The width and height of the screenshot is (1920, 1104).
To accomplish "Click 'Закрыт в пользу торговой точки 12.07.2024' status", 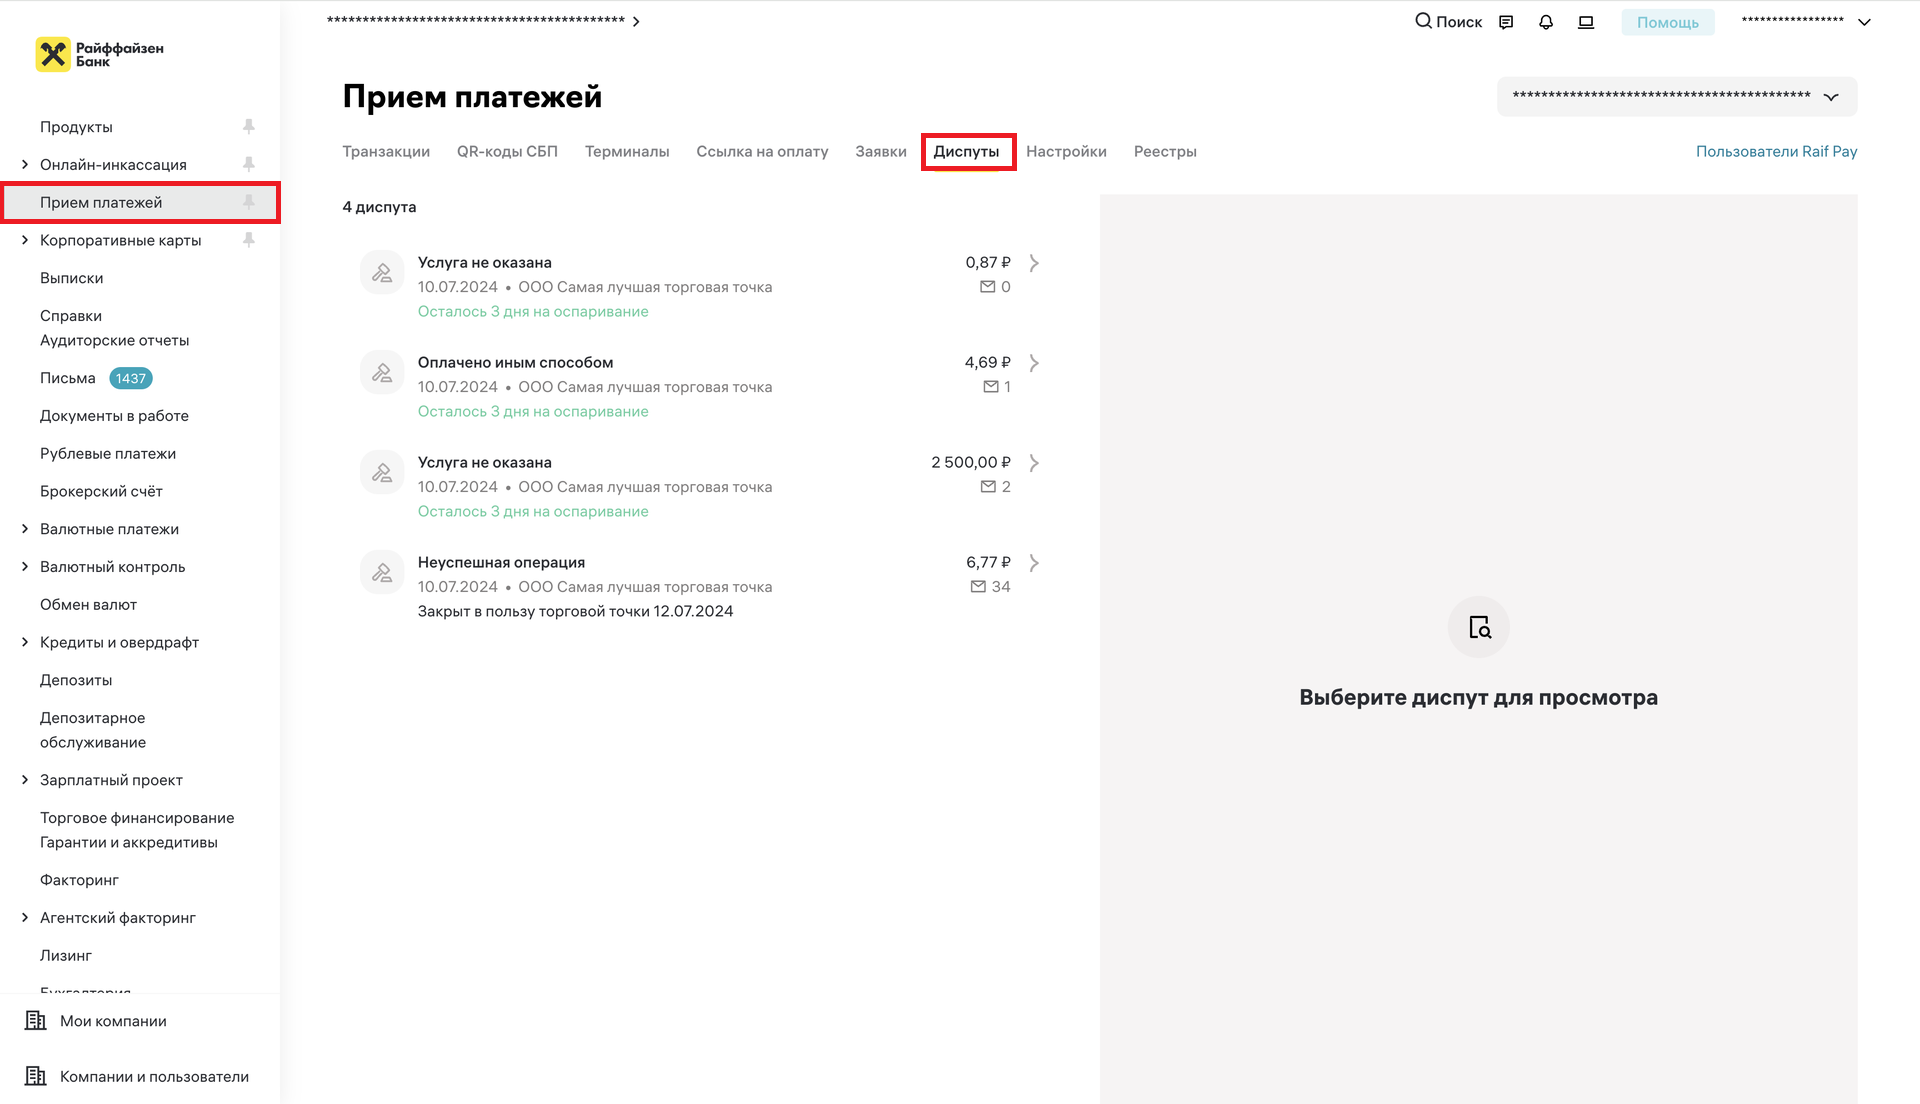I will (575, 611).
